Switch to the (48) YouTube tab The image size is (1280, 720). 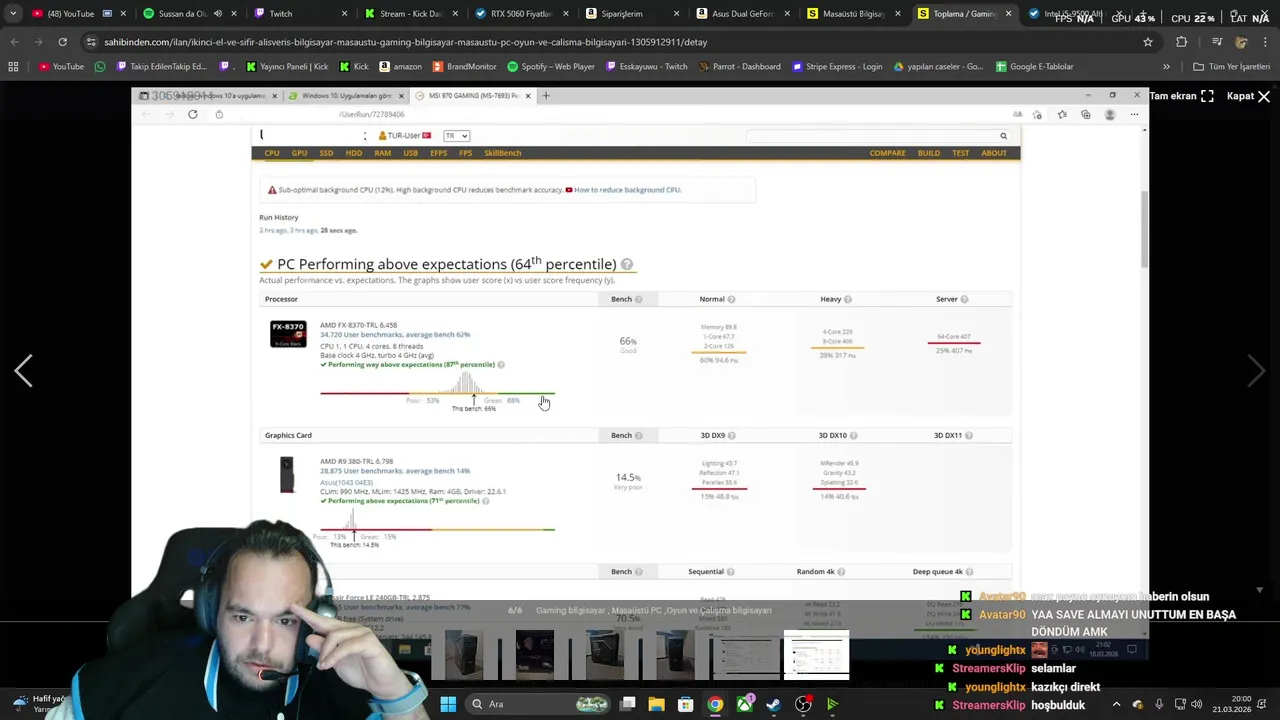pyautogui.click(x=70, y=14)
